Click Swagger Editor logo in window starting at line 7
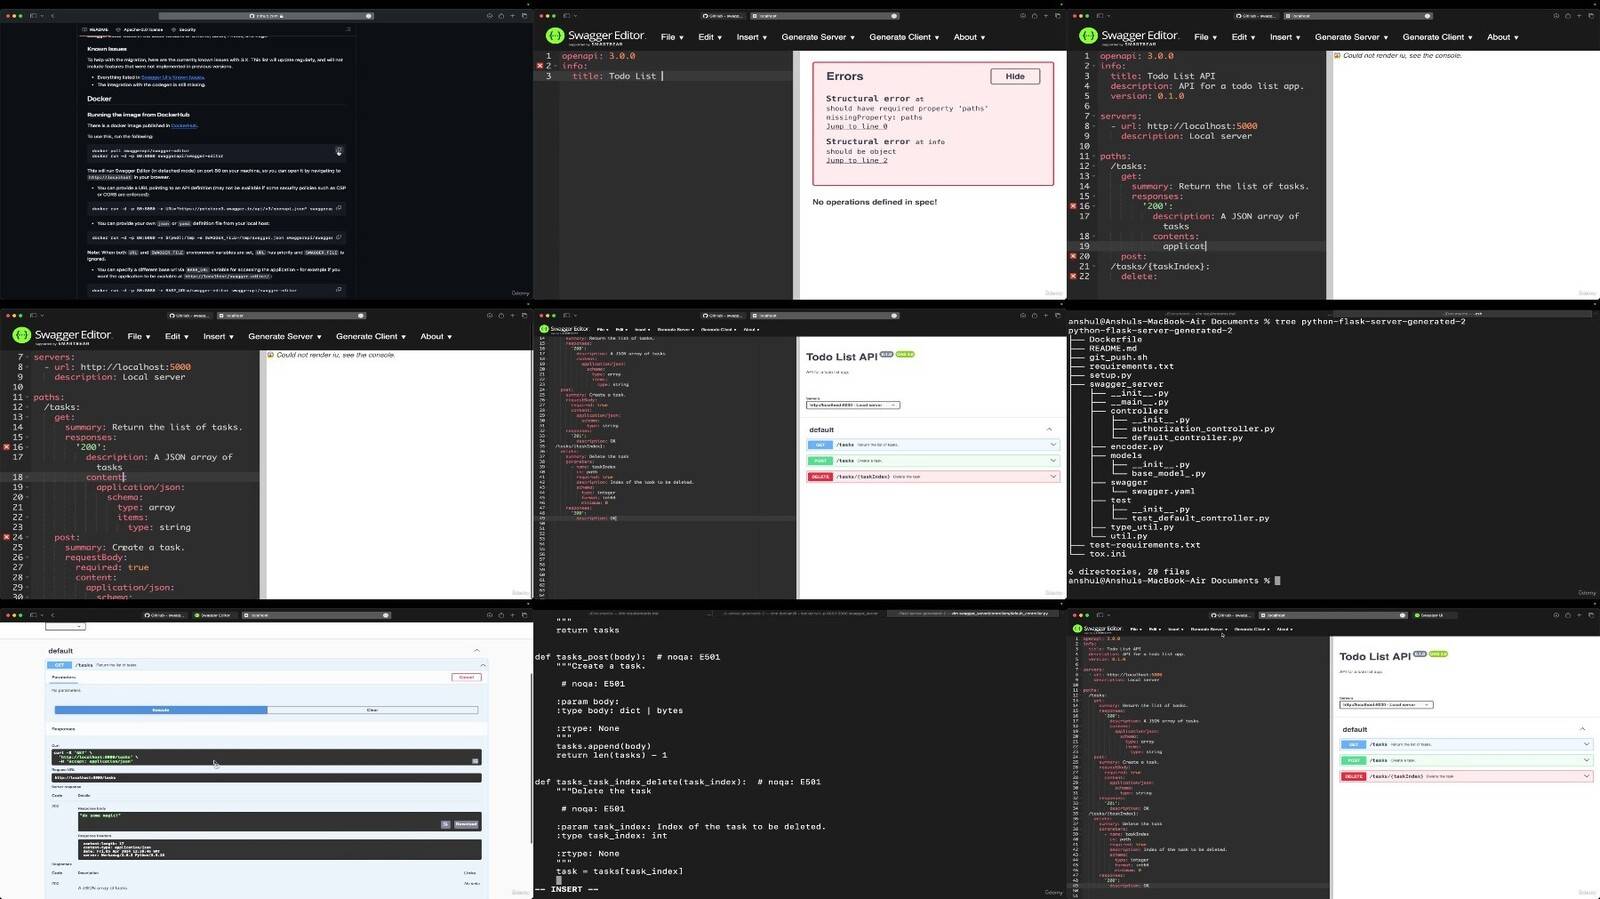Image resolution: width=1600 pixels, height=899 pixels. 62,336
